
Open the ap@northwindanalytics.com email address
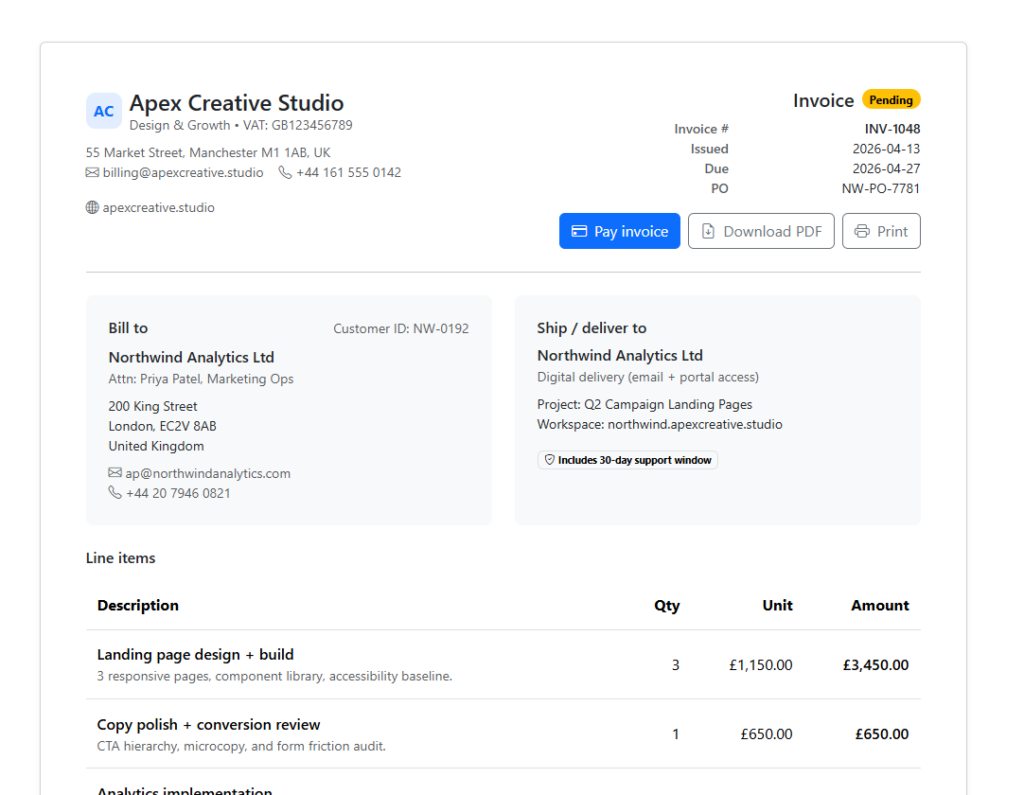coord(208,473)
